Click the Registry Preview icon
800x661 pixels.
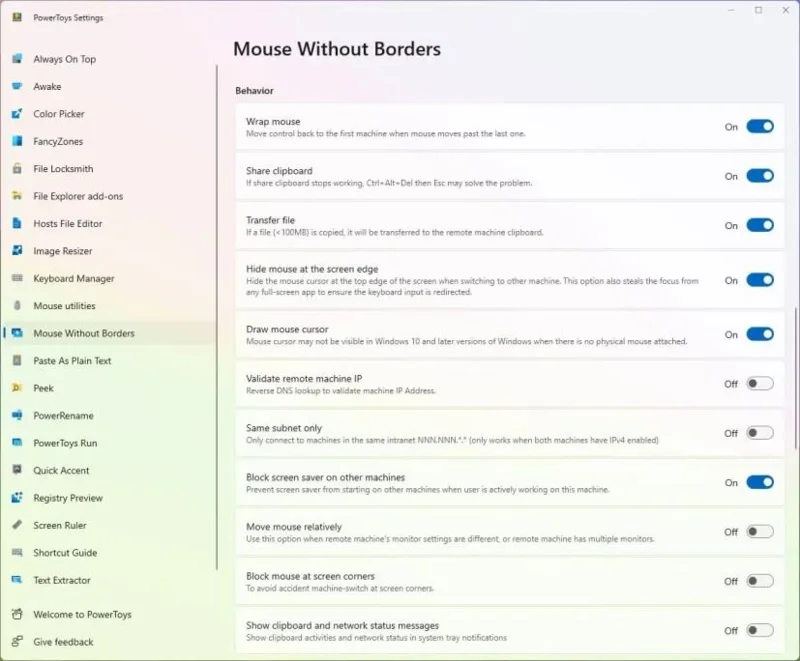(x=17, y=498)
